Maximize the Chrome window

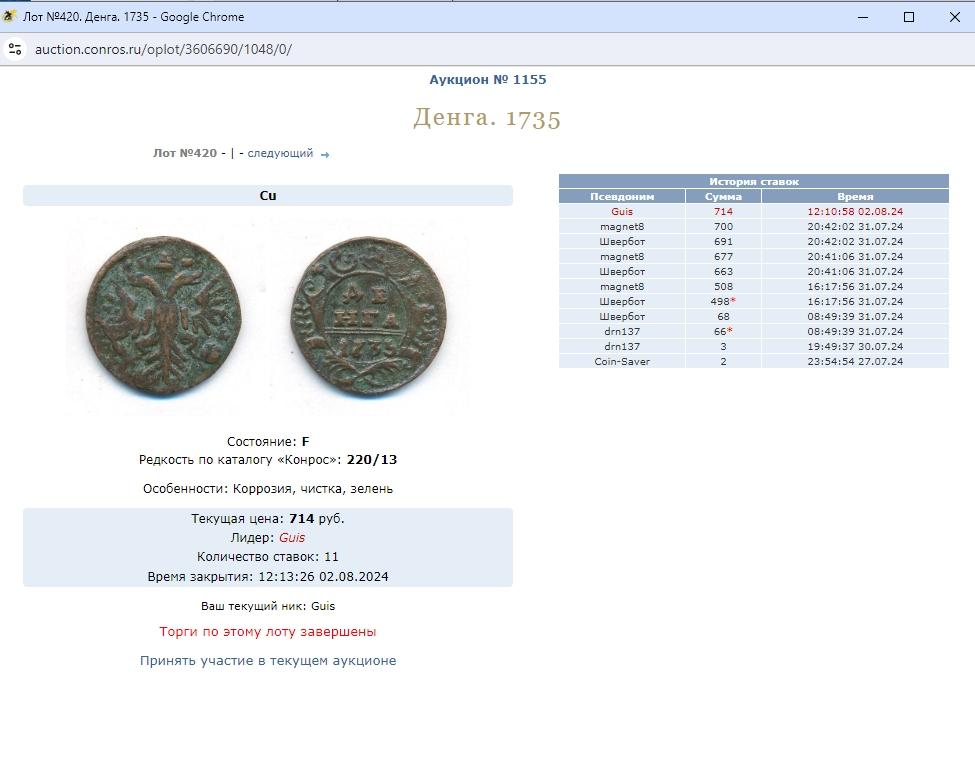(x=908, y=17)
